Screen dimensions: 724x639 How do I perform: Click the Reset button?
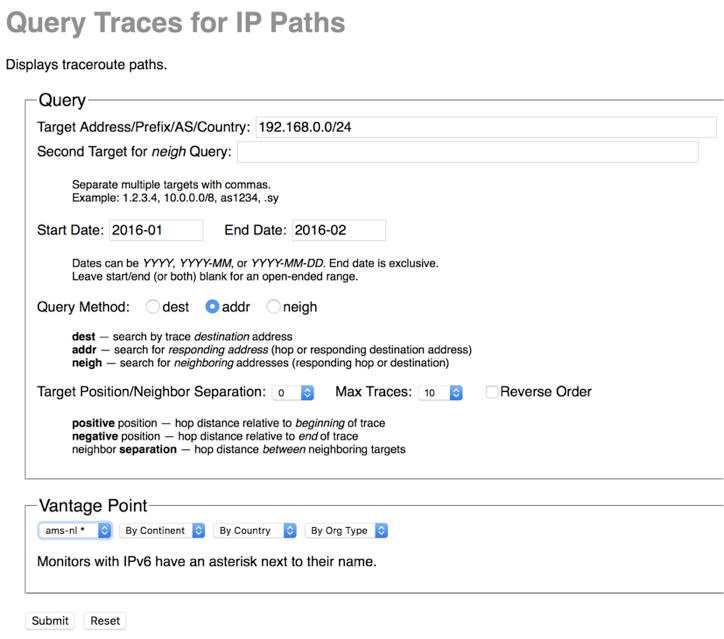(105, 621)
